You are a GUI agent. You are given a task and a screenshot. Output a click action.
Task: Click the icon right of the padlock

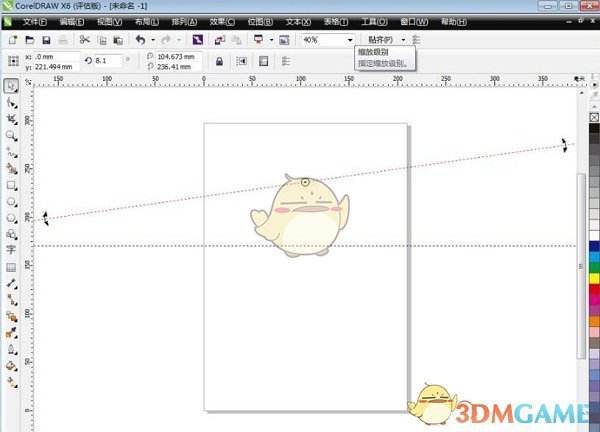[241, 61]
